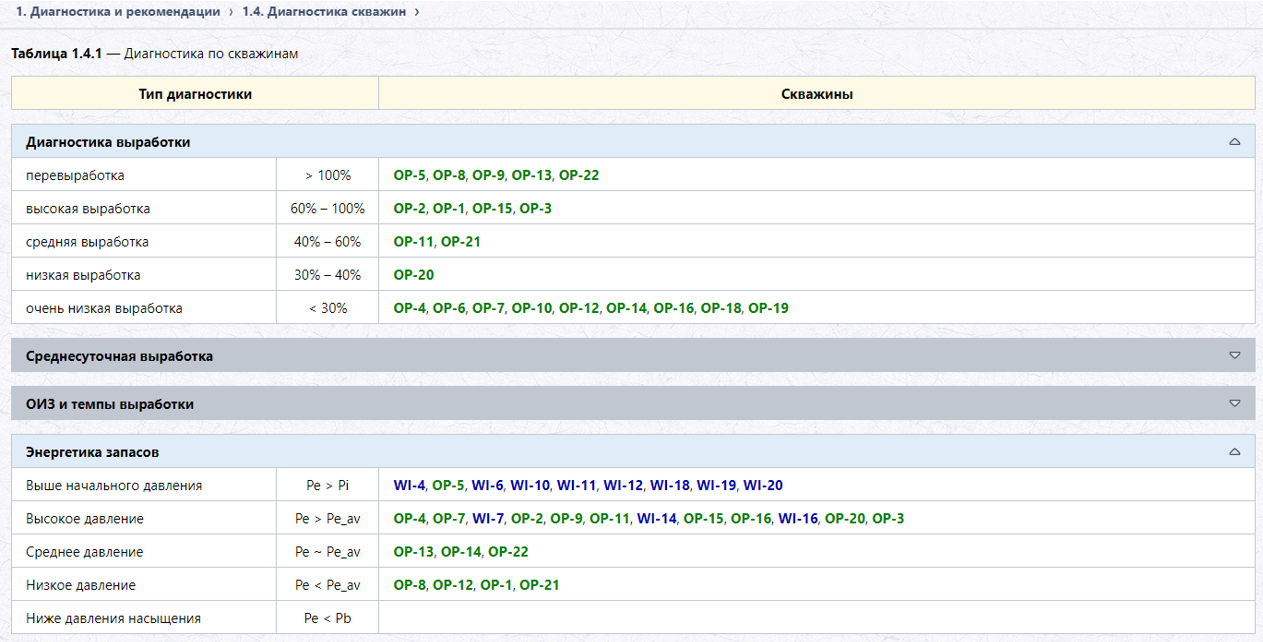Screen dimensions: 1263x642
Task: Open breadcrumb 1.4. Диагностика скважин
Action: click(x=324, y=12)
